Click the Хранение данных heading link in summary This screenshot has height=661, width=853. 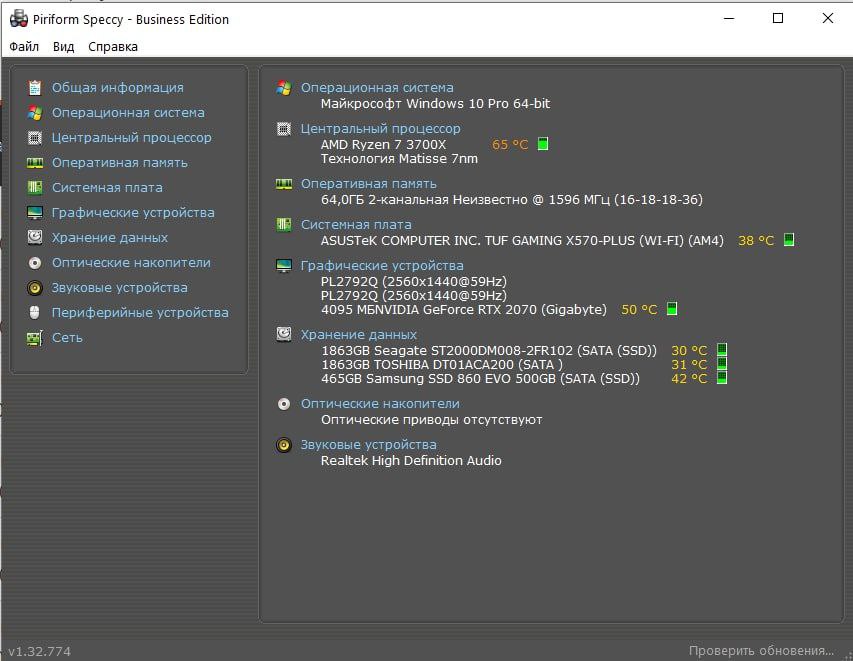point(359,335)
